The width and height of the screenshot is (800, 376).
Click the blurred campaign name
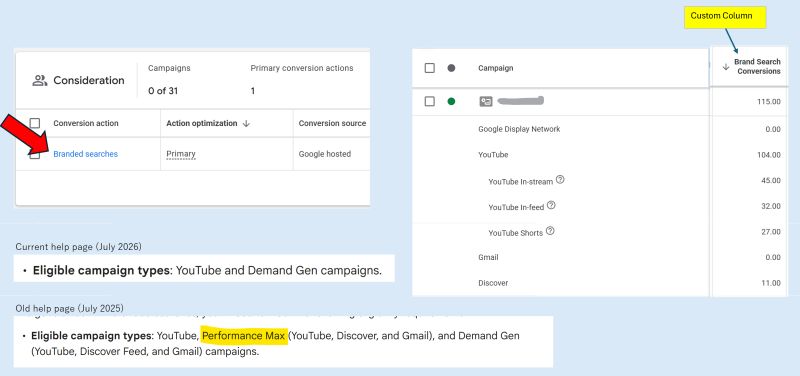click(520, 101)
